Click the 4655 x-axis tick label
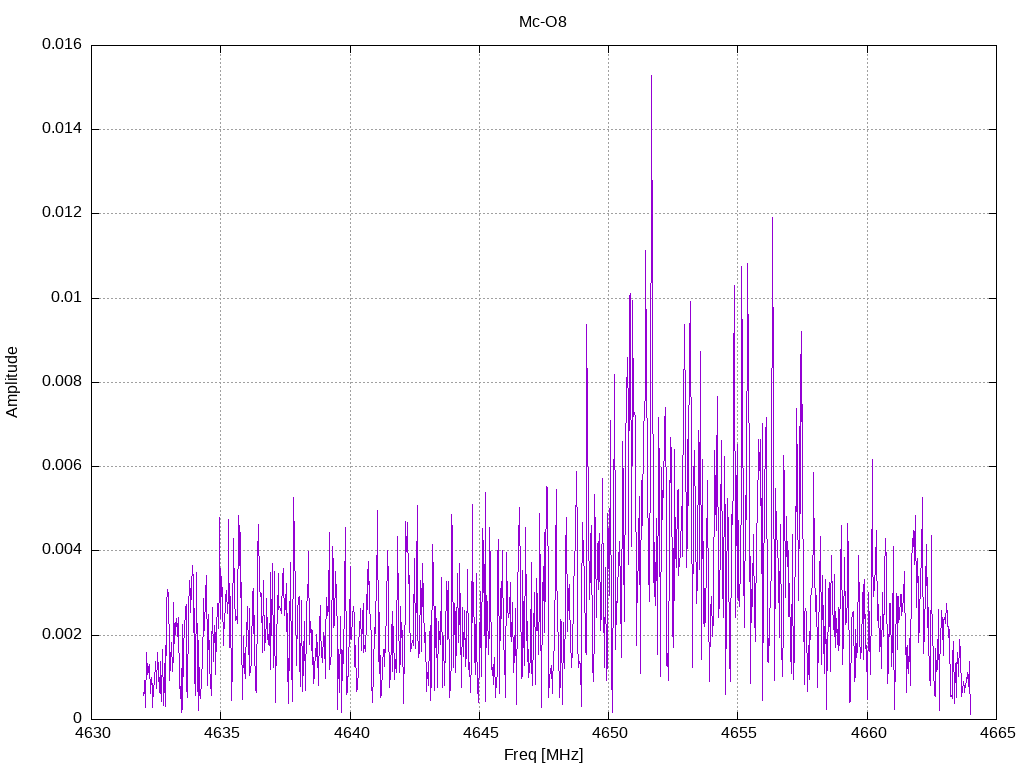This screenshot has width=1024, height=768. [x=737, y=732]
